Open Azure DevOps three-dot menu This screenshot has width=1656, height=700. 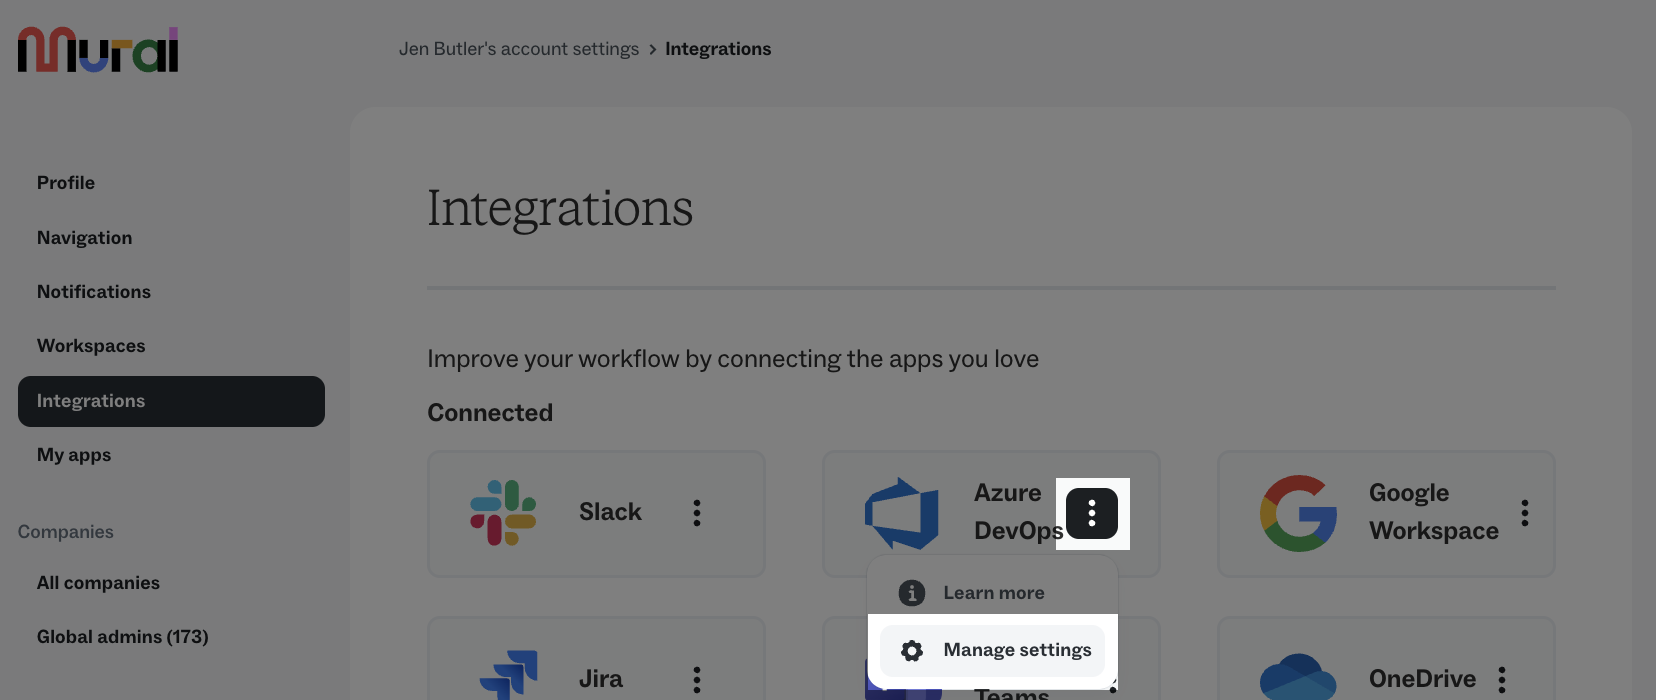point(1092,513)
